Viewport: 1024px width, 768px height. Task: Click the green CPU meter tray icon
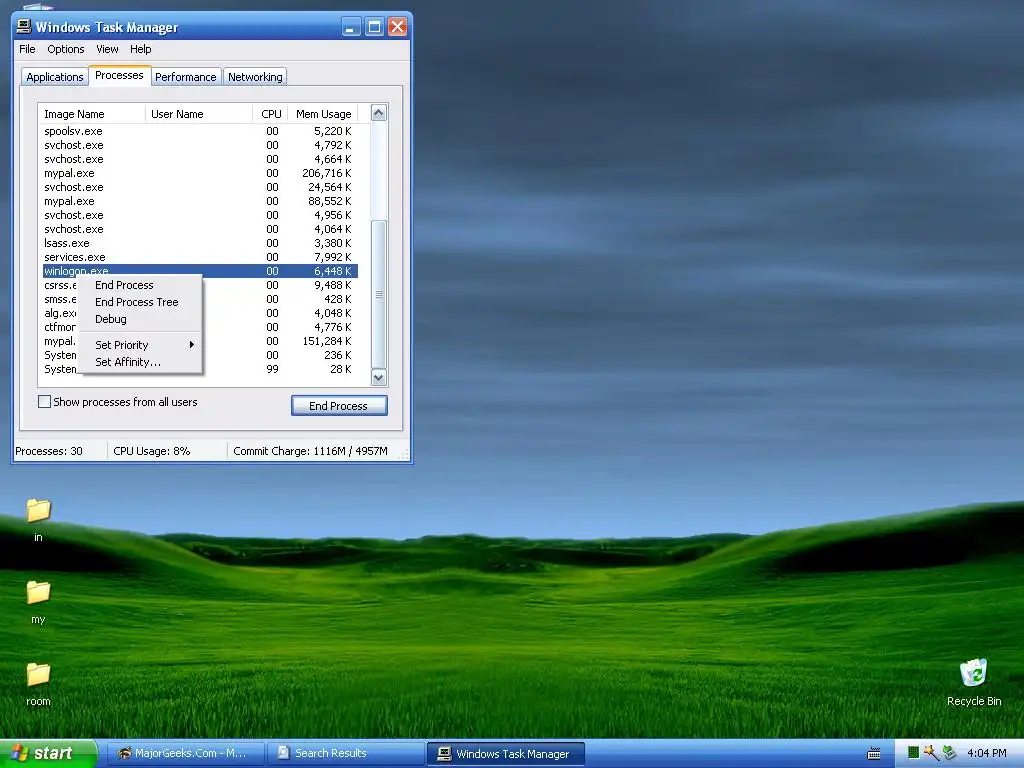tap(914, 753)
